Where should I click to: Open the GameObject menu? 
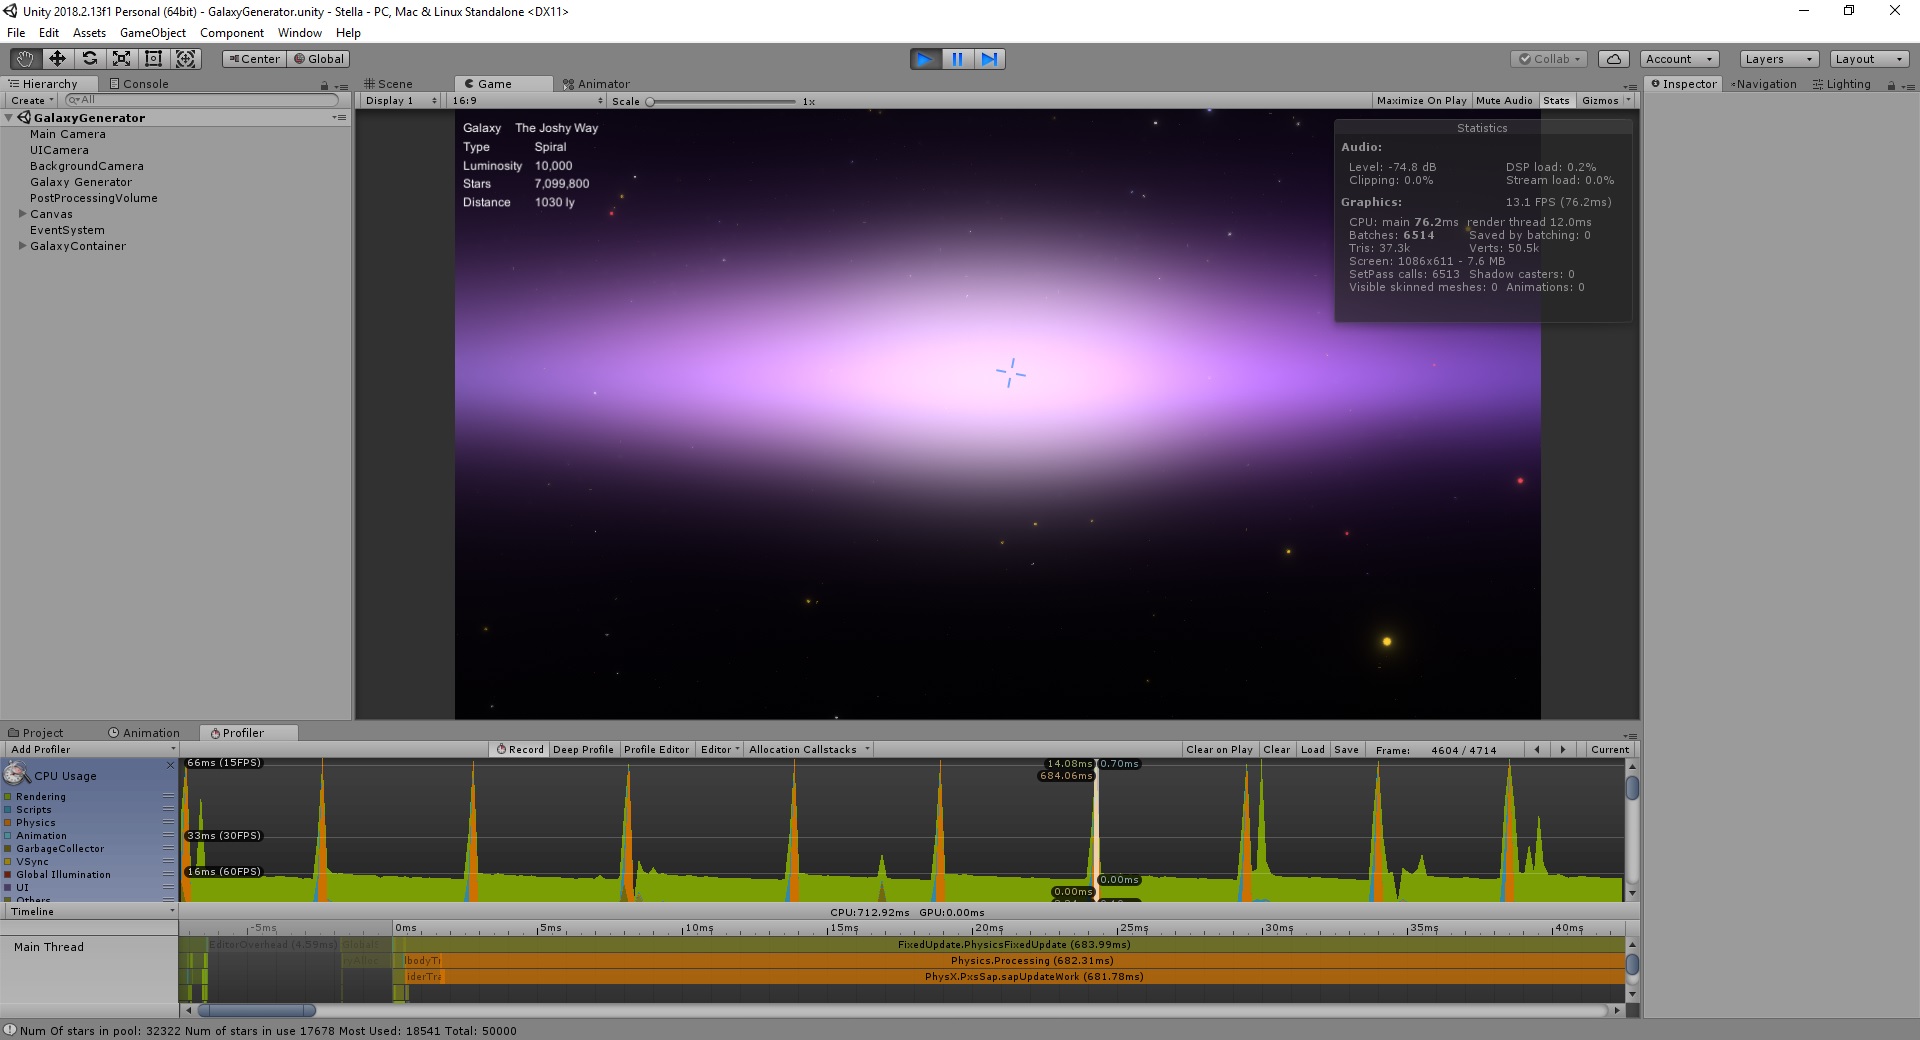[x=152, y=33]
